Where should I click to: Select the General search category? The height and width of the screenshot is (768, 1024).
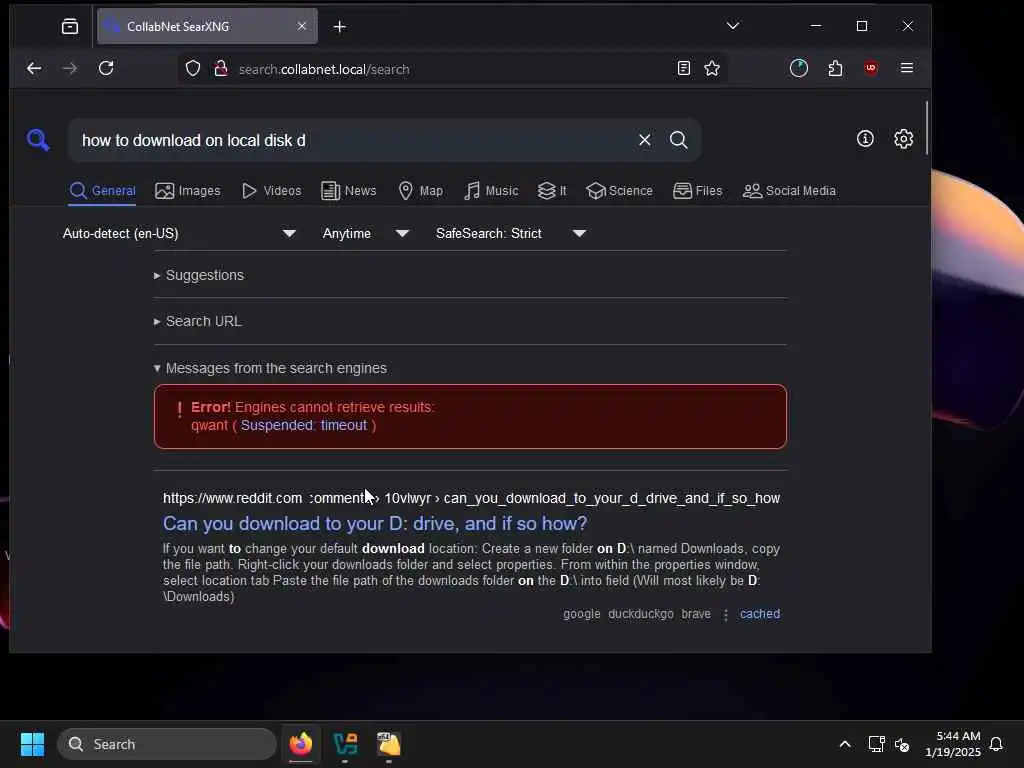click(103, 191)
